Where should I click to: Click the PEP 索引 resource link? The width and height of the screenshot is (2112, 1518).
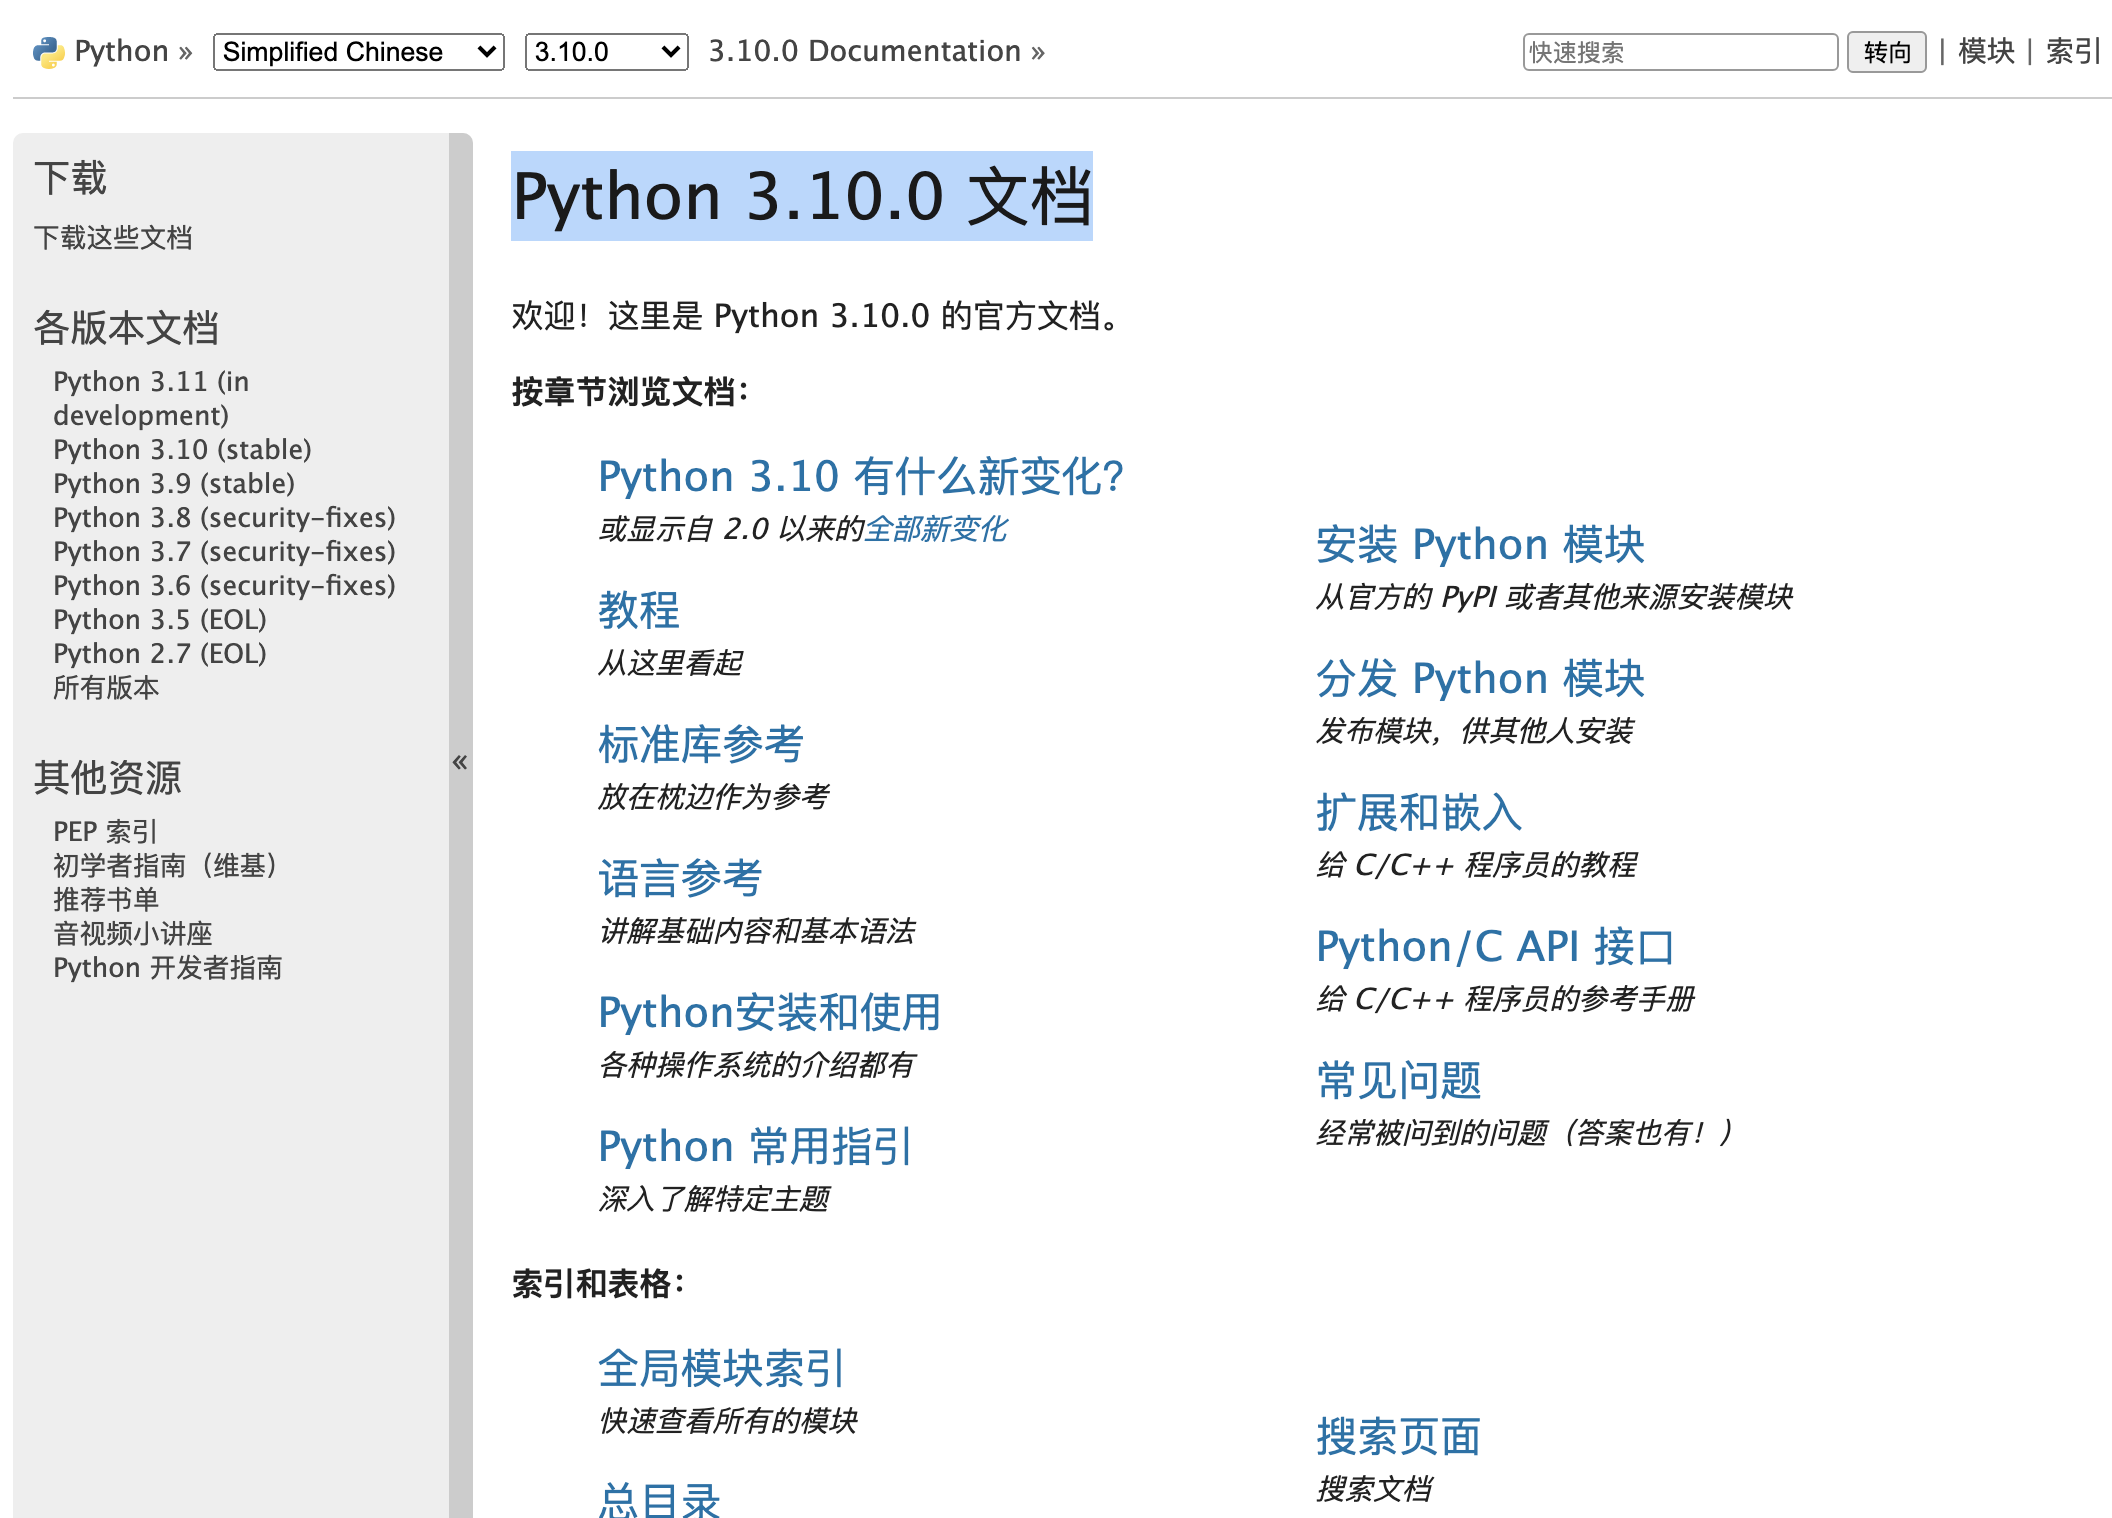105,832
